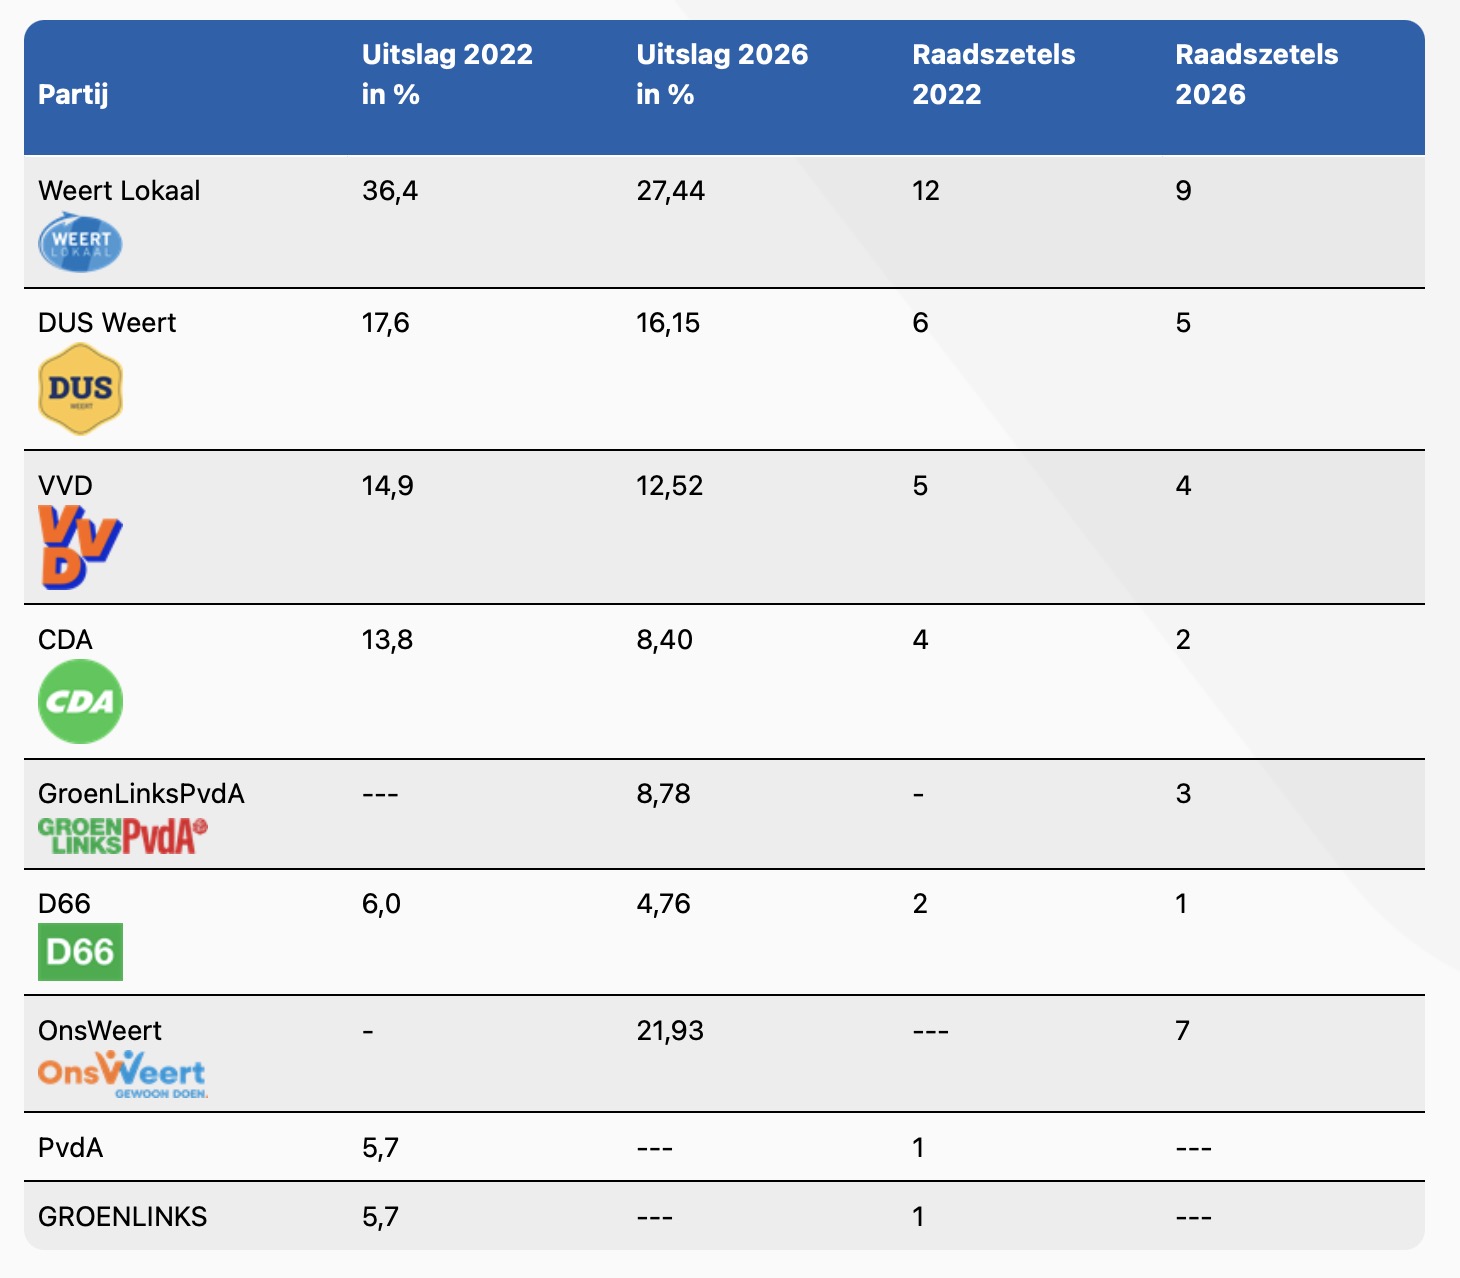
Task: Select the PvdA row label
Action: pos(71,1147)
